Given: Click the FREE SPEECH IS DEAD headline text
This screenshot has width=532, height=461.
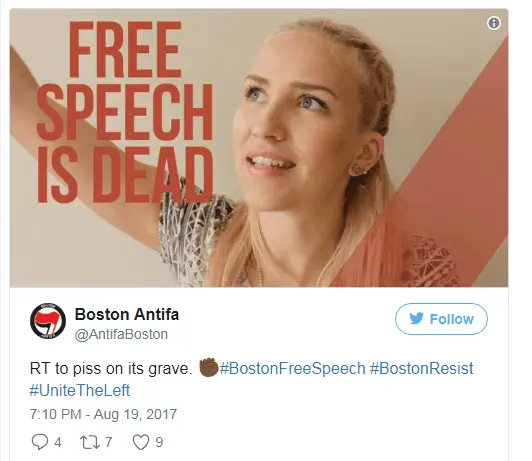Looking at the screenshot, I should (125, 112).
